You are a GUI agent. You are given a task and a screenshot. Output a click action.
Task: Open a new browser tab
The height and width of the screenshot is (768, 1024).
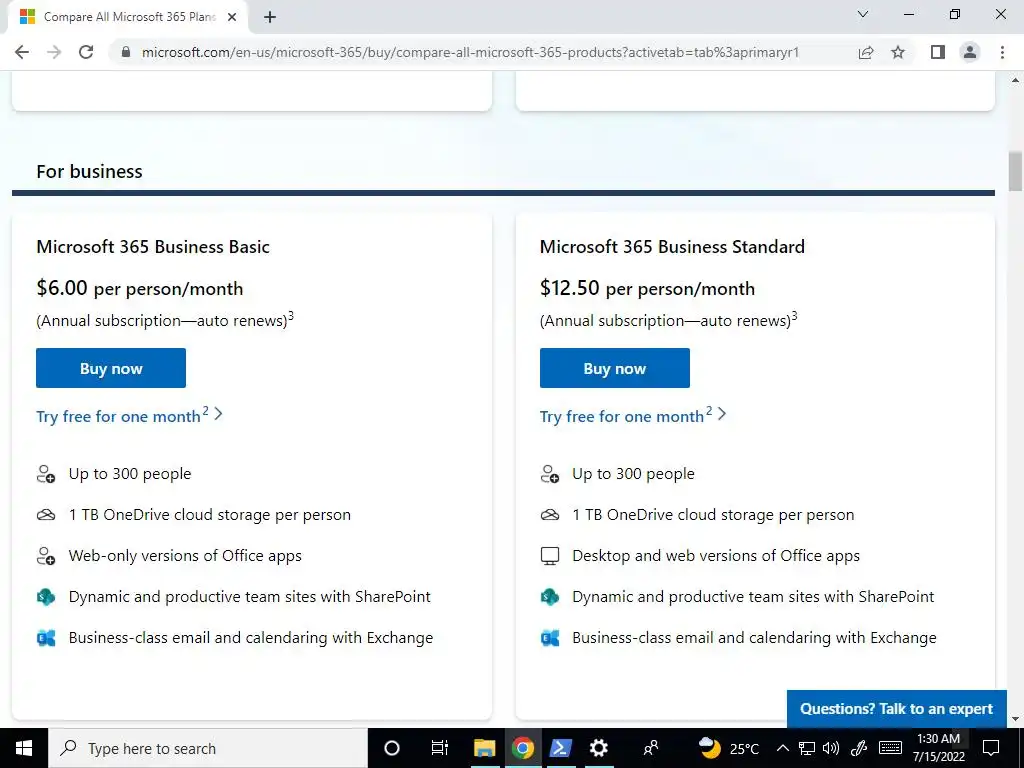point(270,18)
